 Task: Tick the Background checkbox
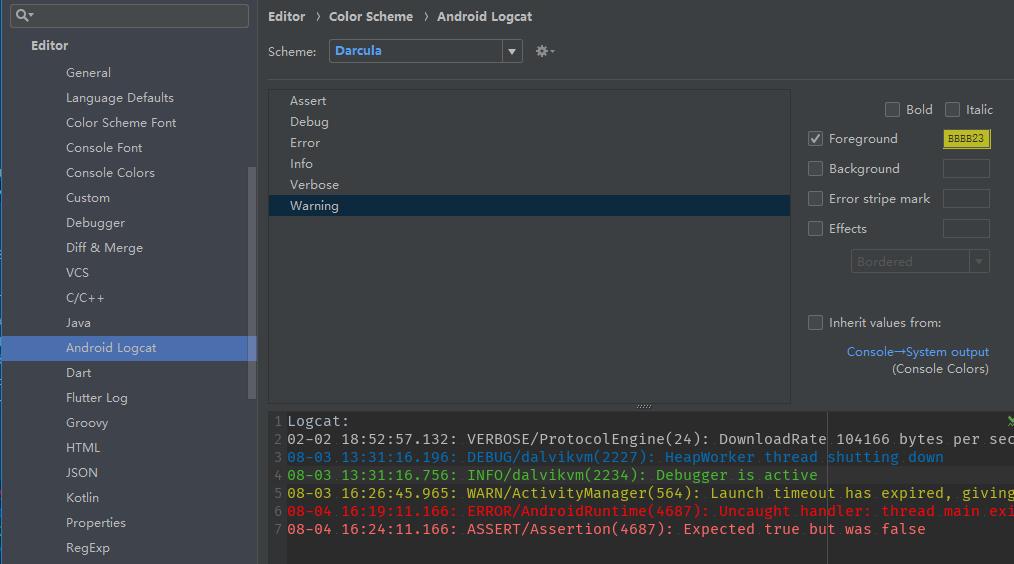point(816,169)
